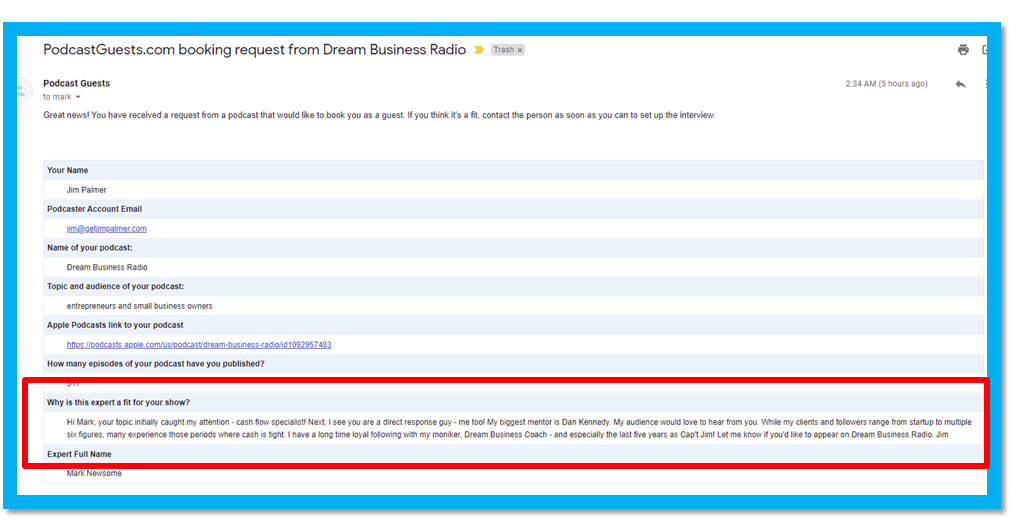Image resolution: width=1019 pixels, height=528 pixels.
Task: Click the 'Great news!' intro sentence
Action: tap(379, 115)
